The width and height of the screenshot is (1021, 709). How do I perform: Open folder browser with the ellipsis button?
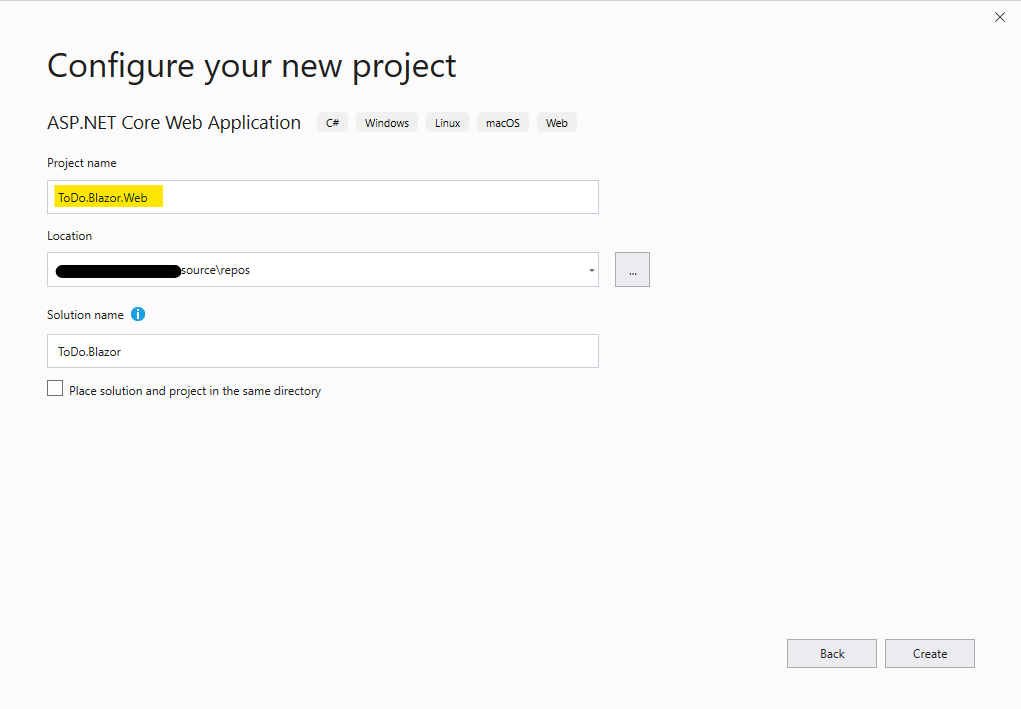tap(632, 270)
